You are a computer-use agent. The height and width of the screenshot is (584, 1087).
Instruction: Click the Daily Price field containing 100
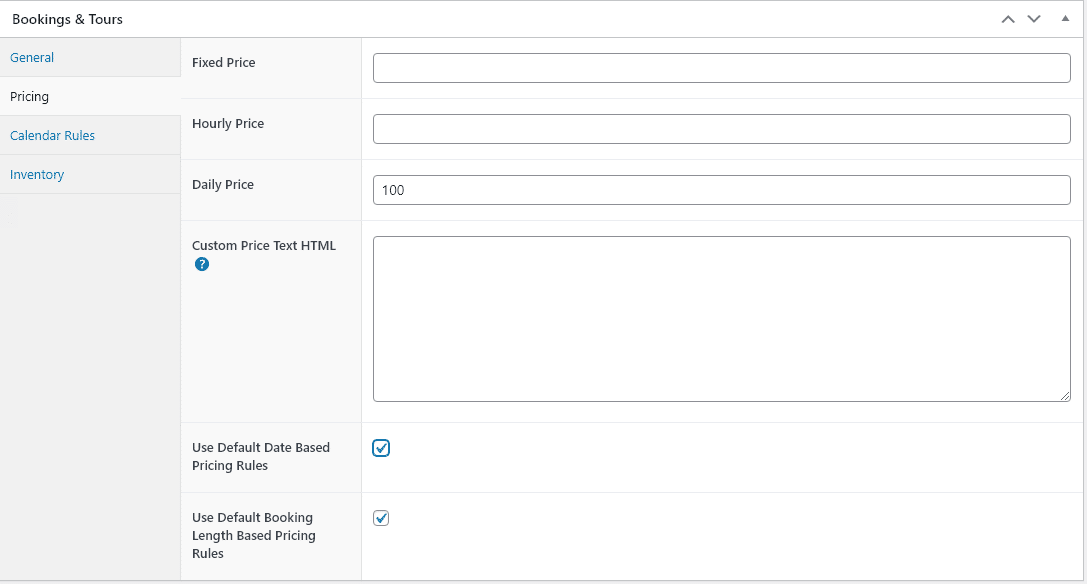point(722,190)
